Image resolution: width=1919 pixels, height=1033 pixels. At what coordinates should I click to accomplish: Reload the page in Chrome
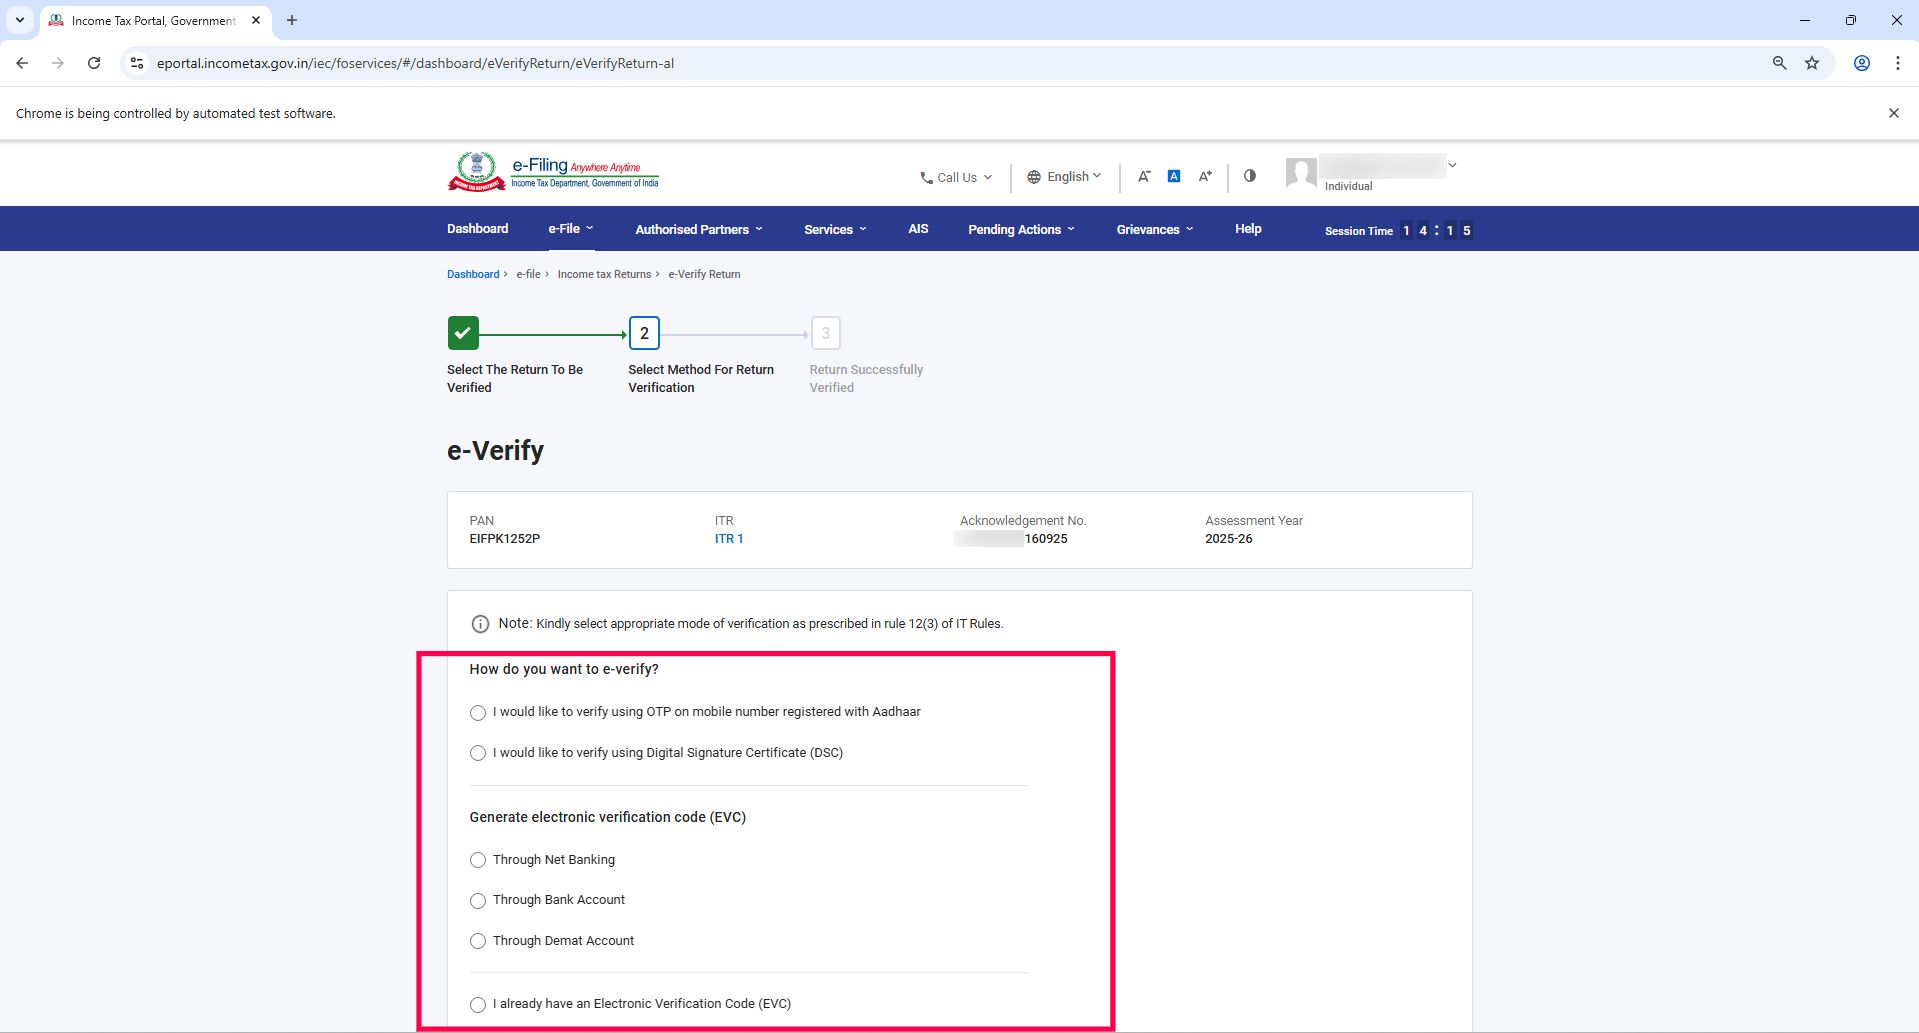point(94,63)
